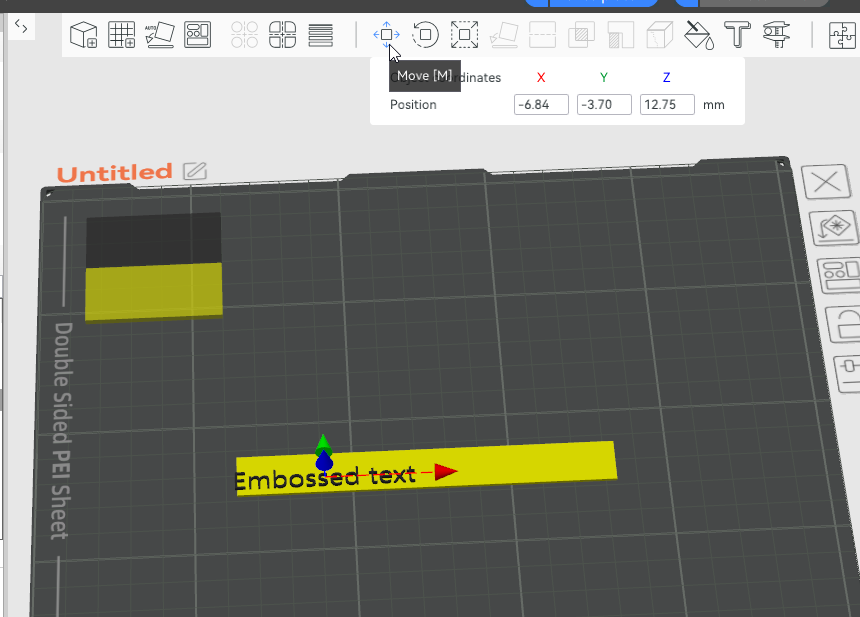The height and width of the screenshot is (617, 860).
Task: Activate the Measure caliper tool
Action: click(x=776, y=35)
